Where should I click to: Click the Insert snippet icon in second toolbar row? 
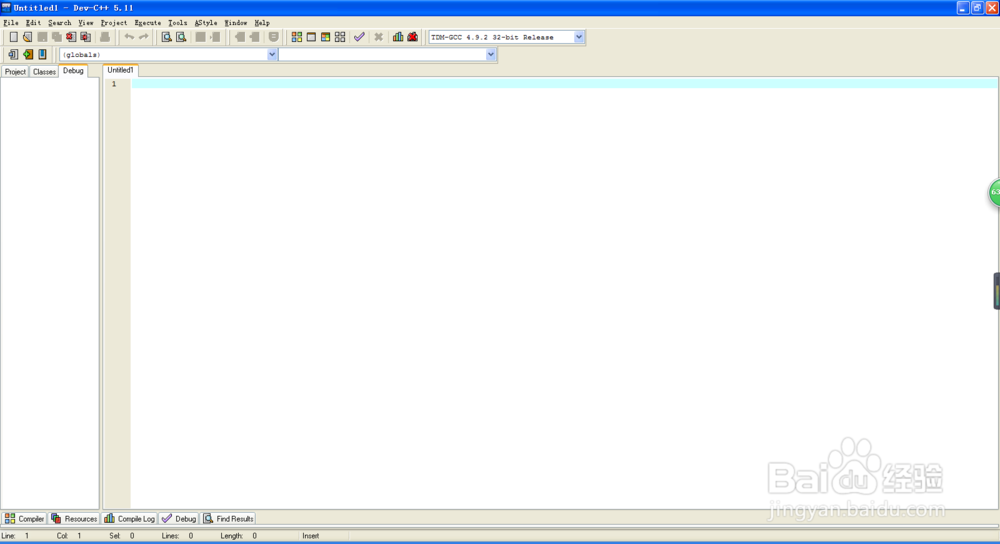pos(13,54)
